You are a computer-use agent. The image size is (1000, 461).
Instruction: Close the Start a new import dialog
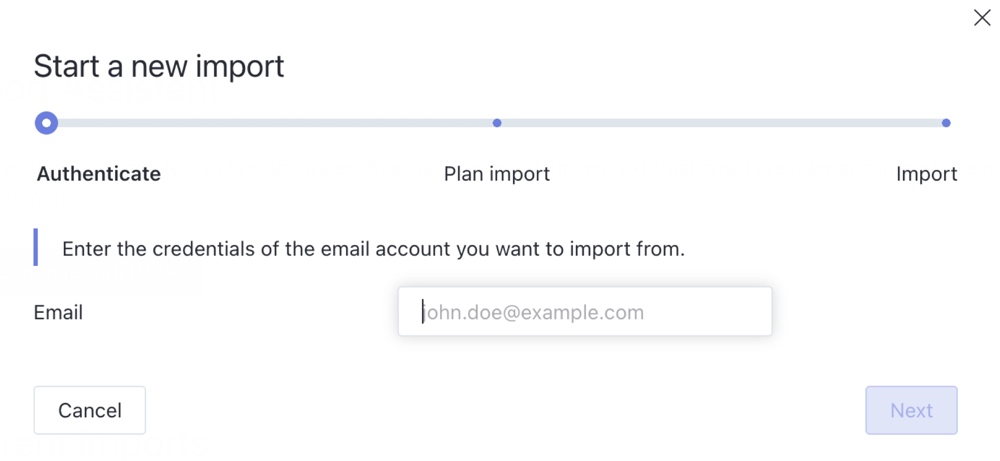(x=982, y=18)
